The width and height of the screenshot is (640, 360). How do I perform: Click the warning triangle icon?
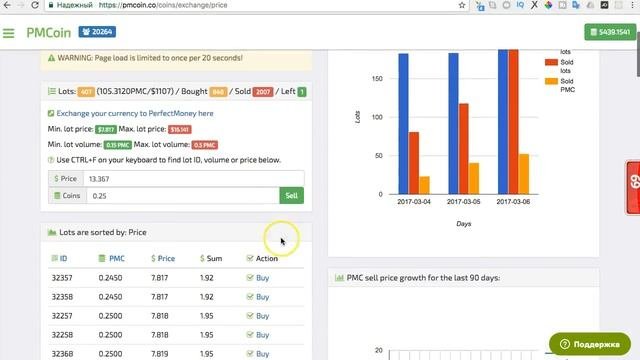(x=51, y=58)
